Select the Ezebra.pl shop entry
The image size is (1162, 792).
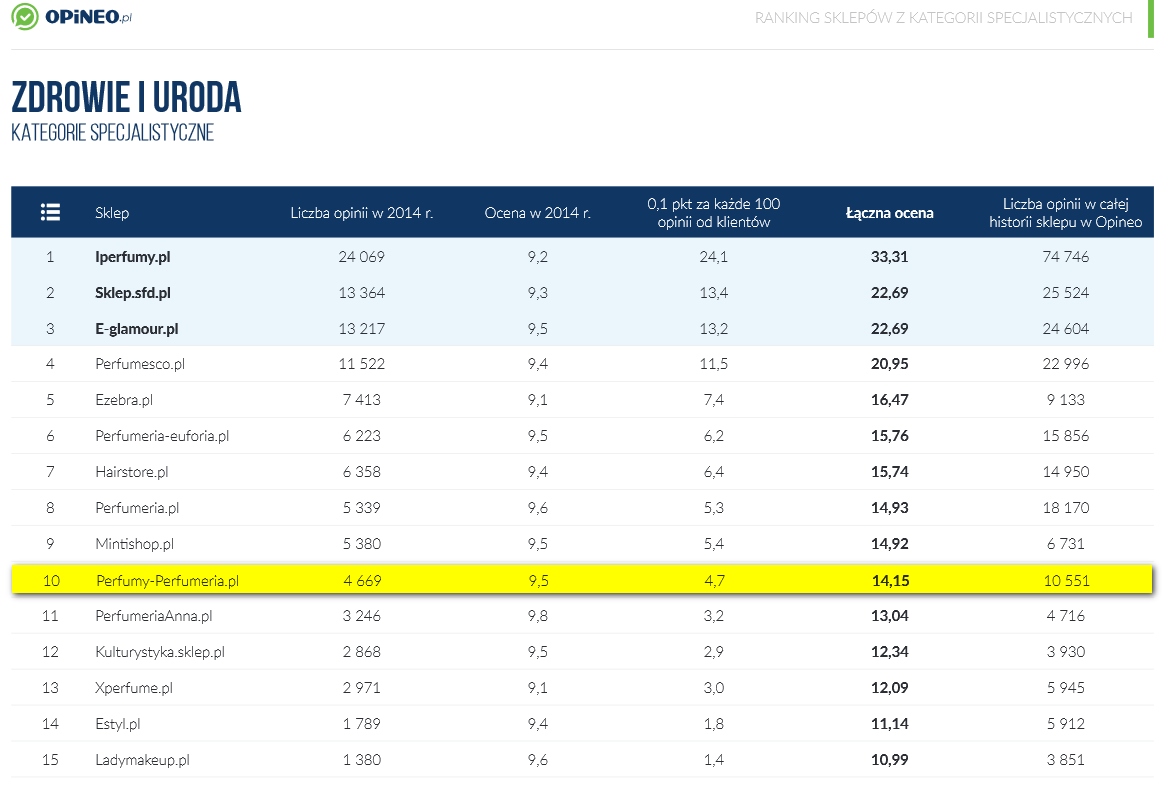point(124,400)
